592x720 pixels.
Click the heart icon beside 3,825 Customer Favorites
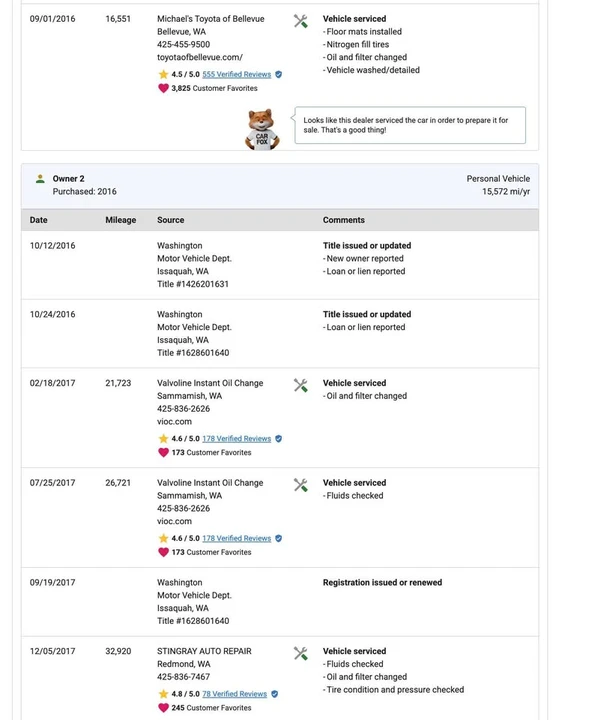[x=163, y=88]
